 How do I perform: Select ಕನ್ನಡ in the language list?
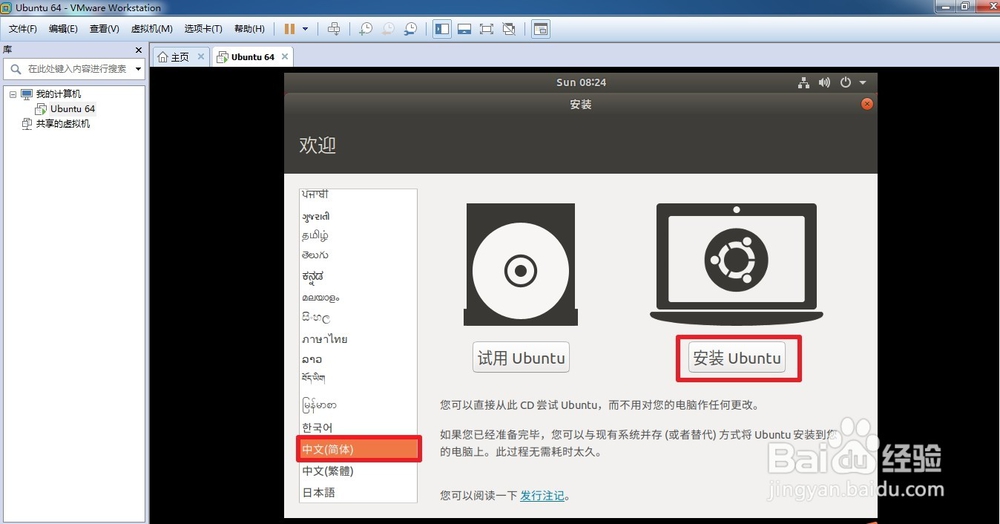click(358, 276)
